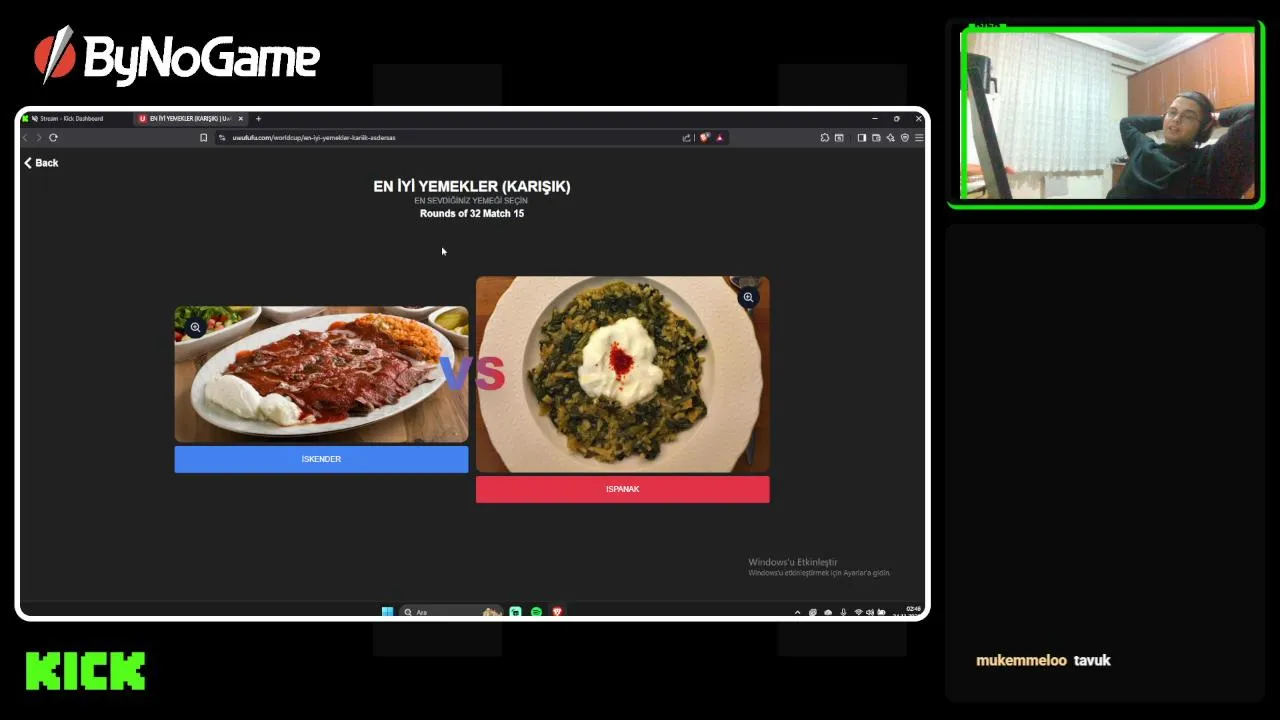Open Brave browser from the taskbar
The width and height of the screenshot is (1280, 720).
557,611
